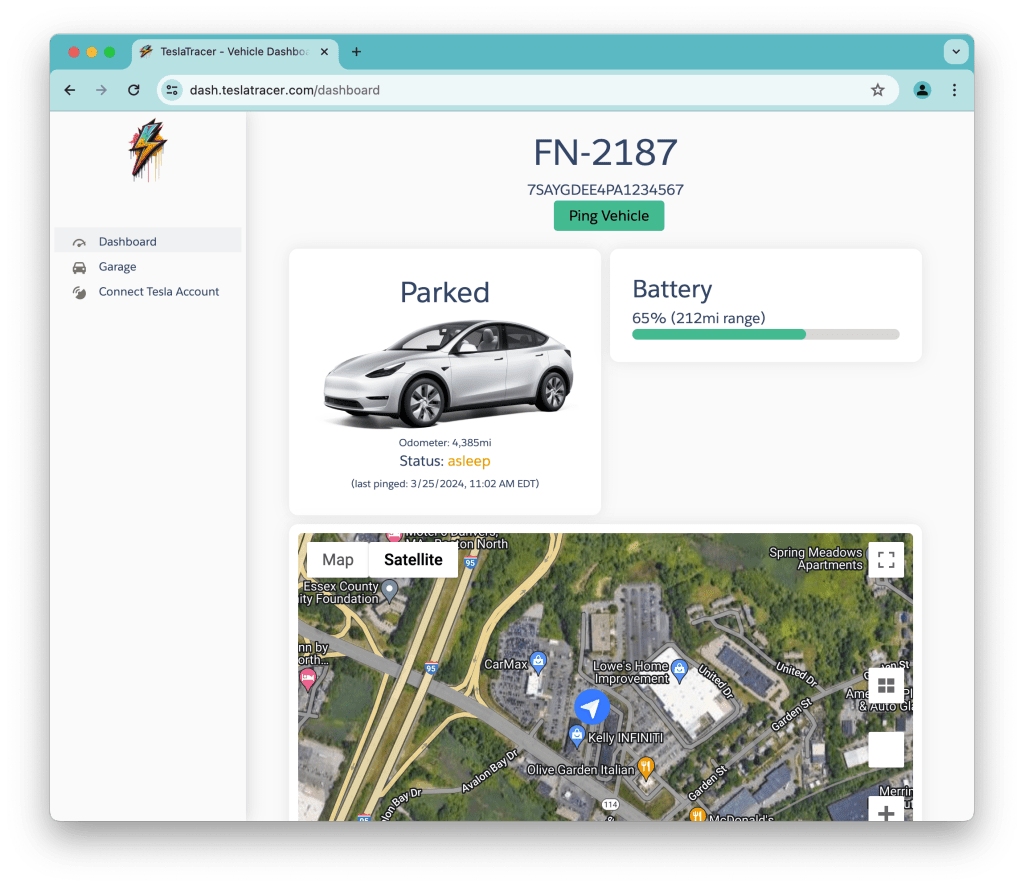Switch map to Satellite view
Image resolution: width=1024 pixels, height=887 pixels.
413,560
